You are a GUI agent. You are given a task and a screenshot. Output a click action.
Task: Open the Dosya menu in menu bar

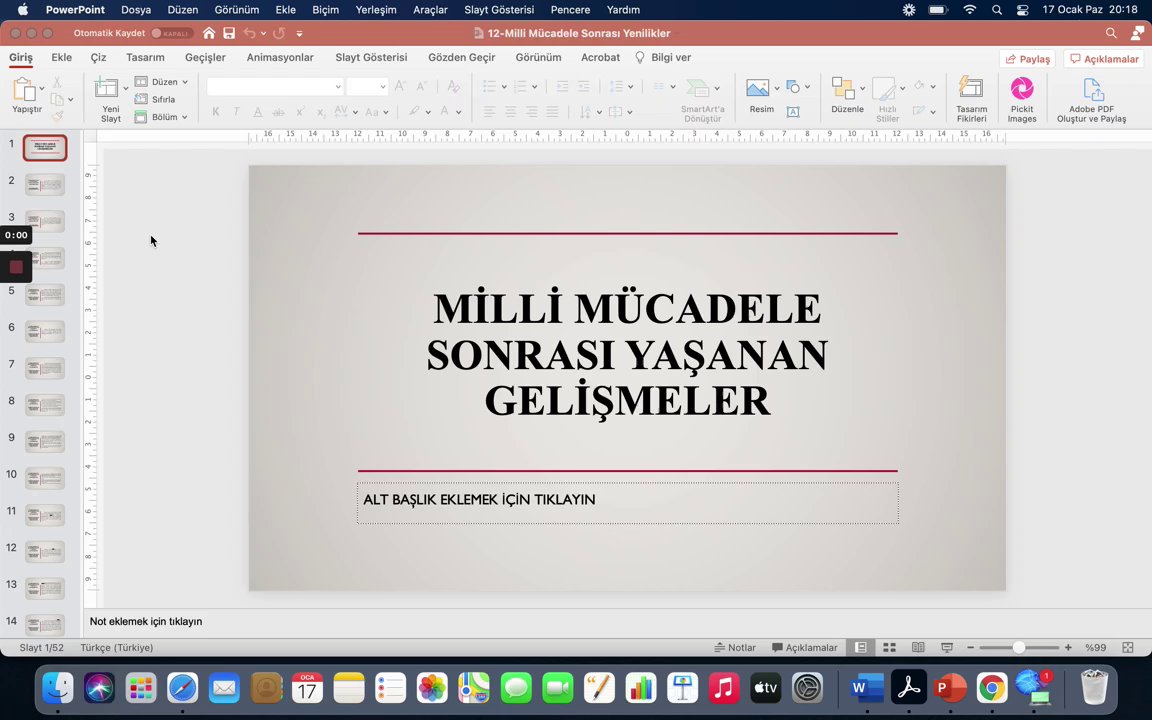136,10
